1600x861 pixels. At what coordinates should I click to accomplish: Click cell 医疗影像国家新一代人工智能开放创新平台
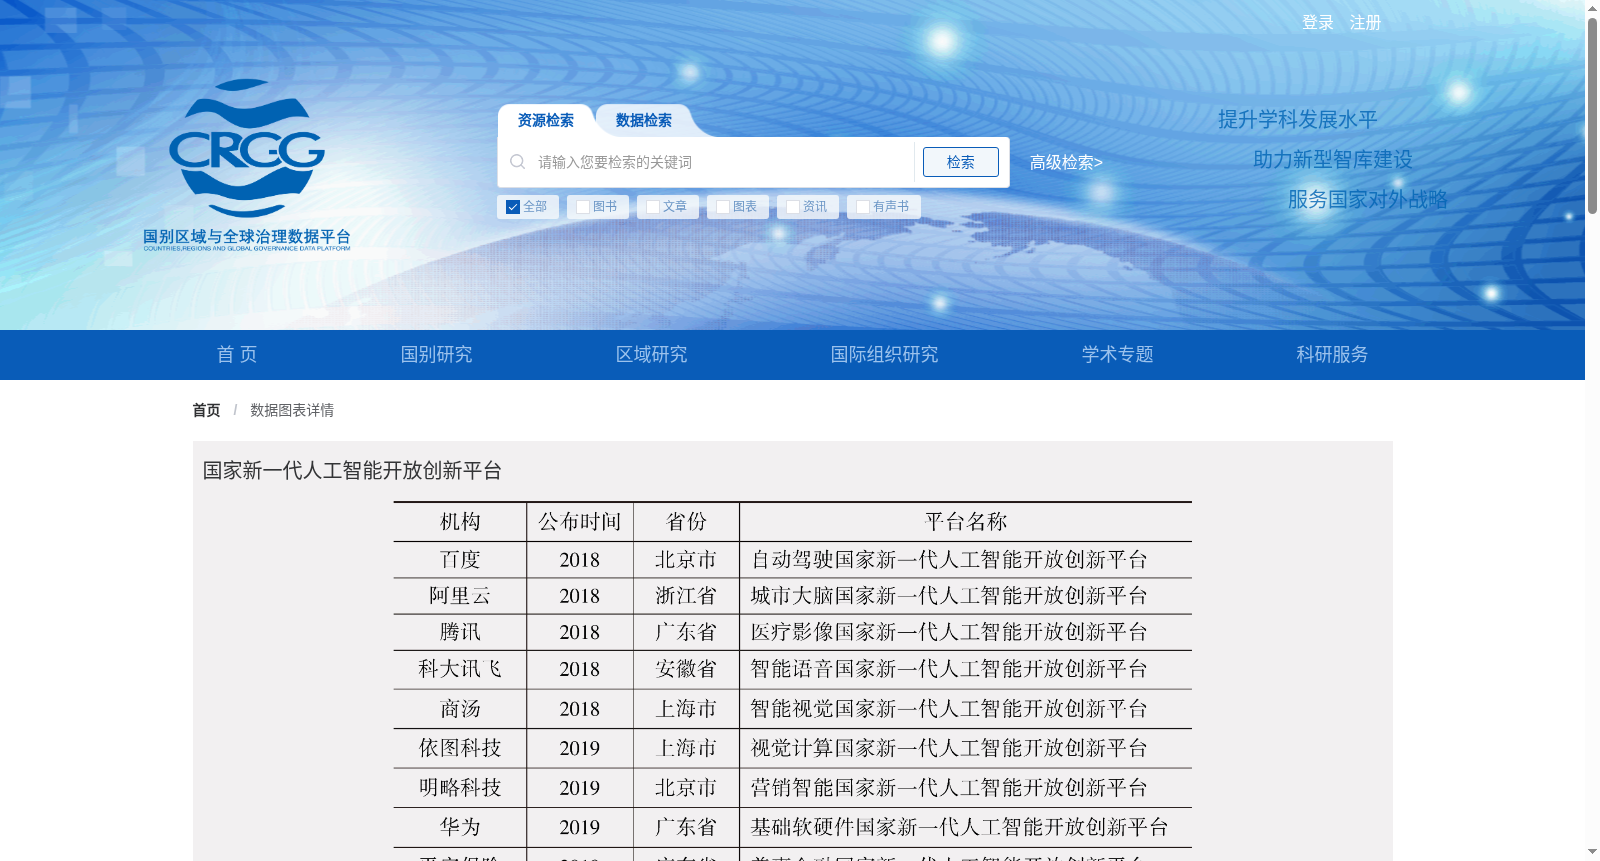(x=949, y=632)
